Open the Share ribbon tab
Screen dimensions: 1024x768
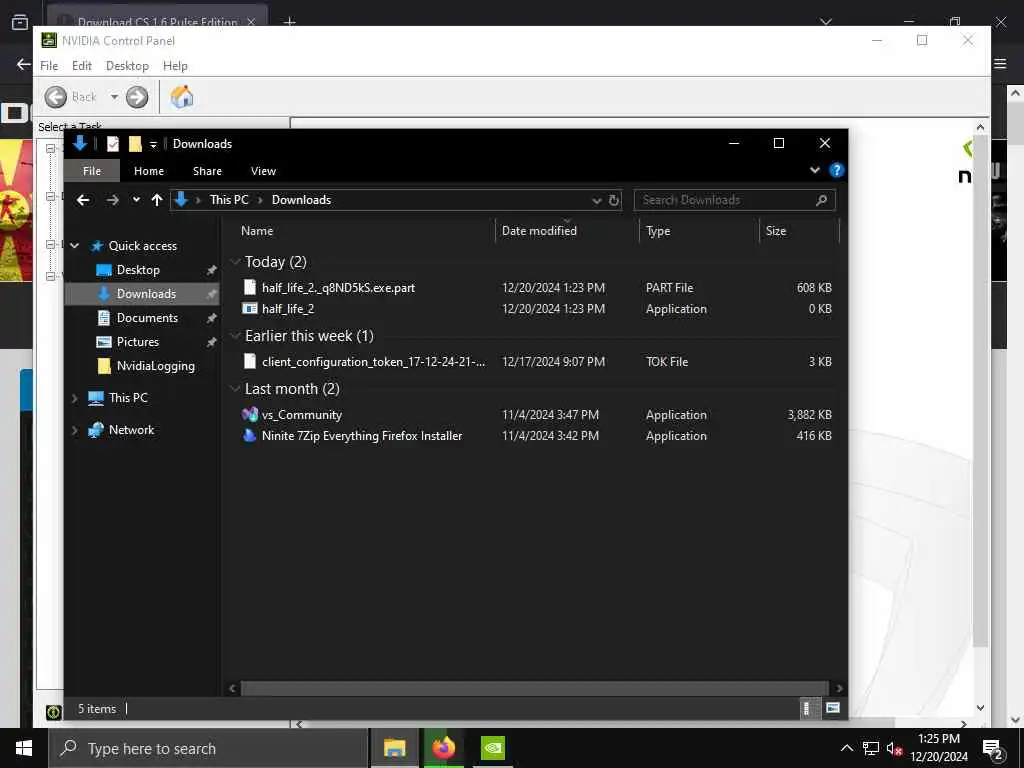coord(207,171)
